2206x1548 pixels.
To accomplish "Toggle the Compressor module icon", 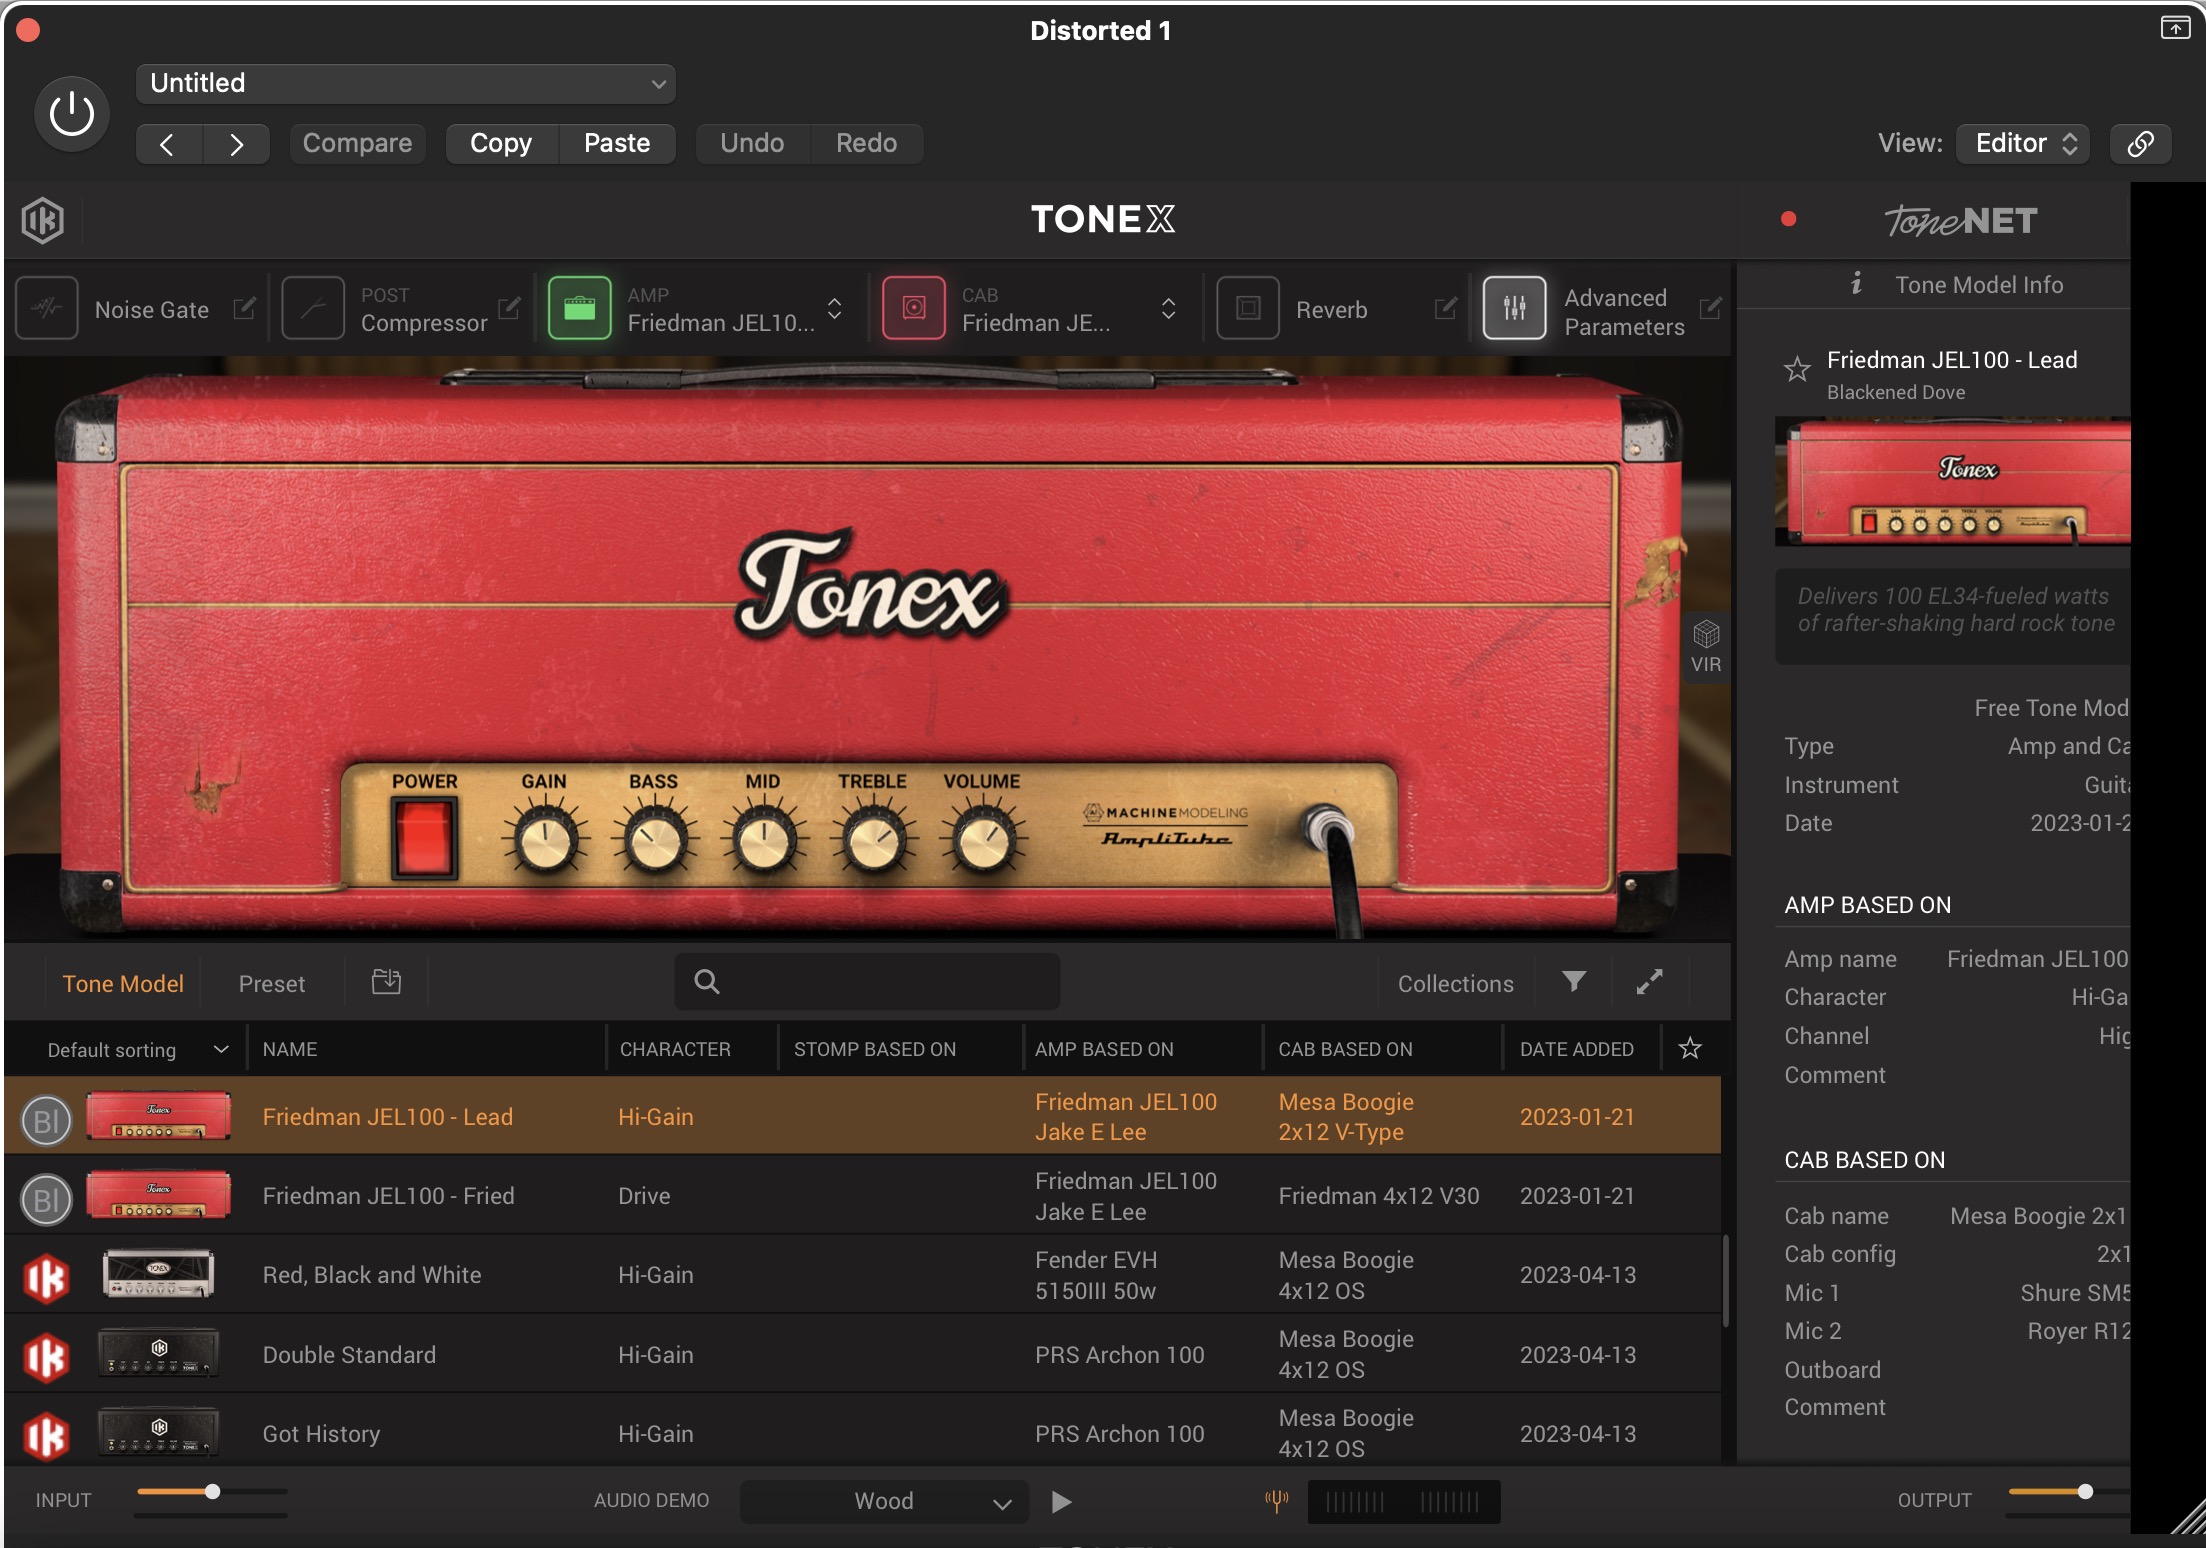I will click(313, 308).
